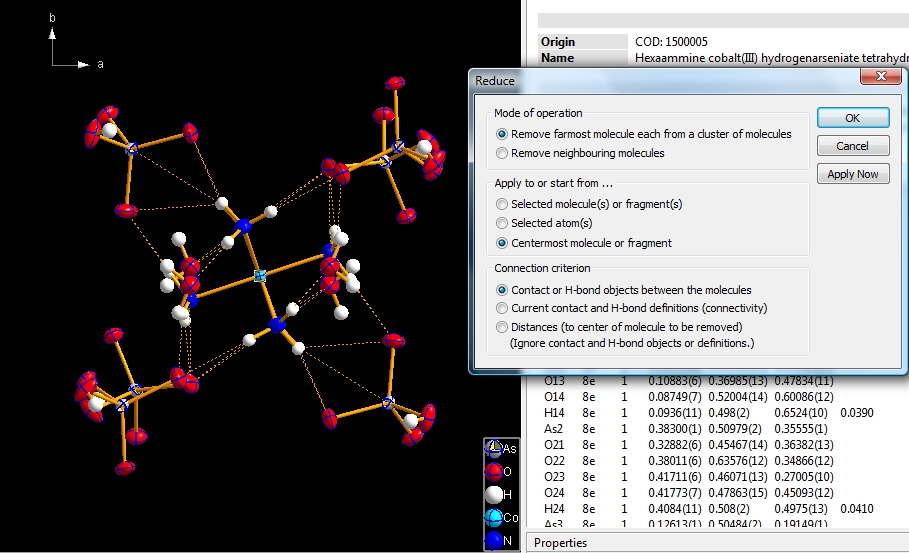The width and height of the screenshot is (909, 553).
Task: Click the red O atom legend icon
Action: (494, 471)
